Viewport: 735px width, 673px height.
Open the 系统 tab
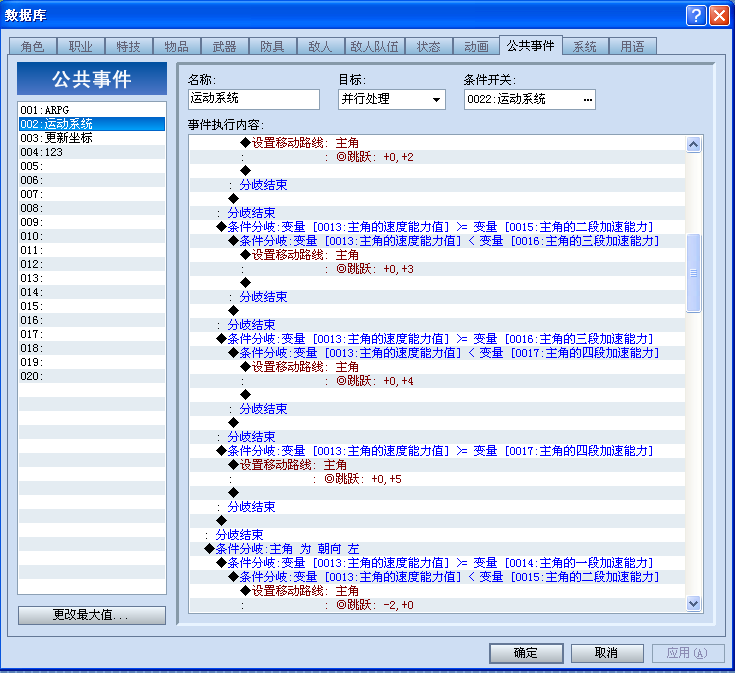click(585, 46)
